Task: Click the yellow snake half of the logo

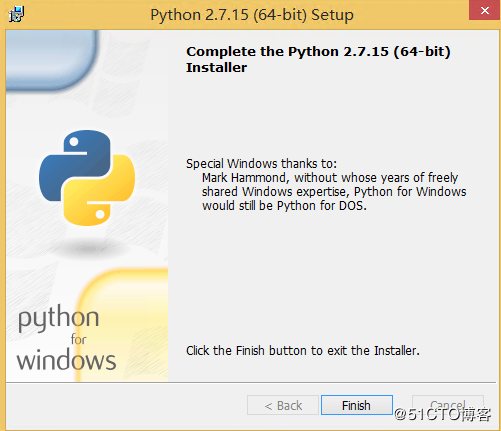Action: click(x=99, y=190)
